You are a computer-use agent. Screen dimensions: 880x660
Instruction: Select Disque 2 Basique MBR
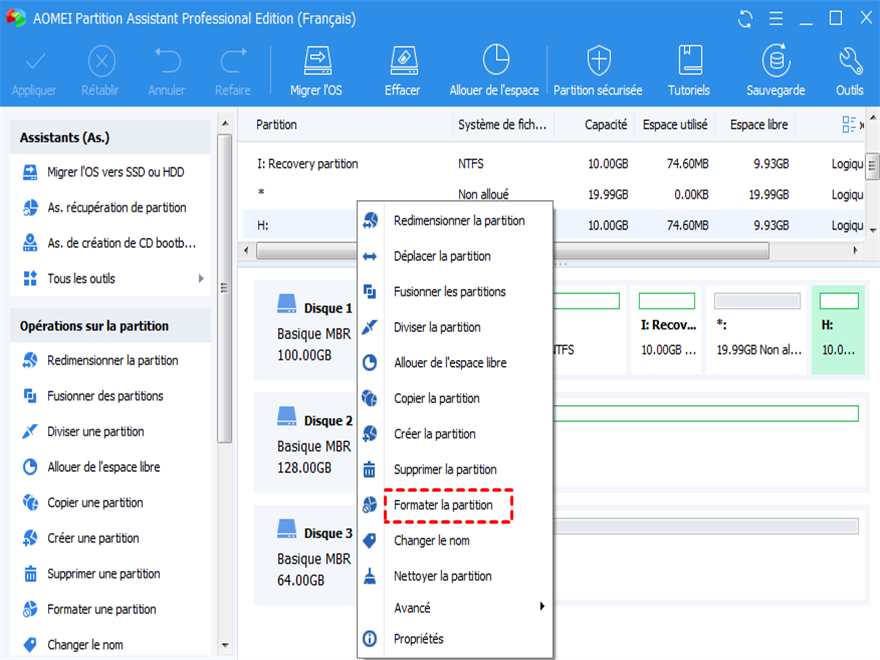click(307, 442)
